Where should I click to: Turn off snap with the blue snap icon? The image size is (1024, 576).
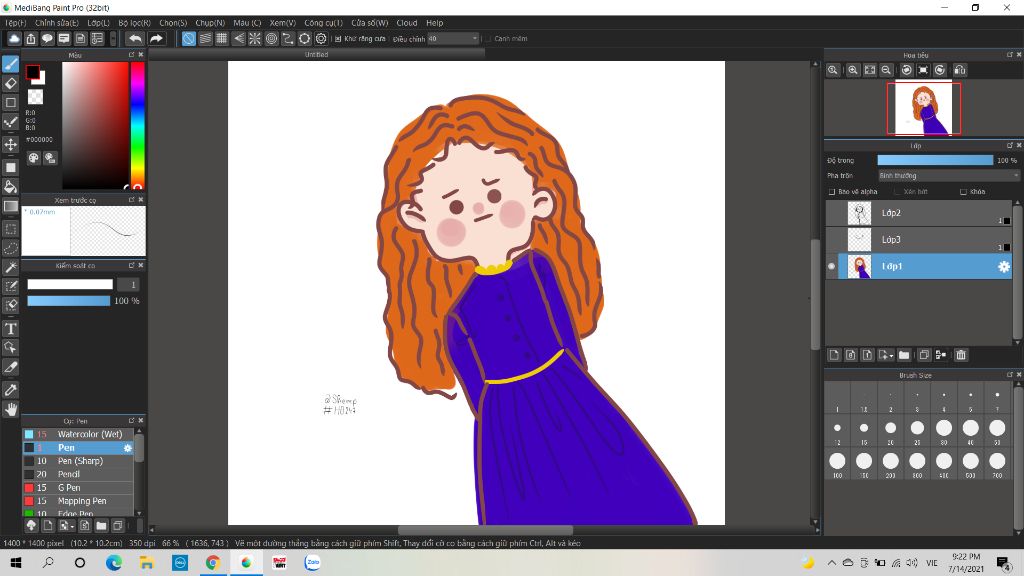pos(188,39)
